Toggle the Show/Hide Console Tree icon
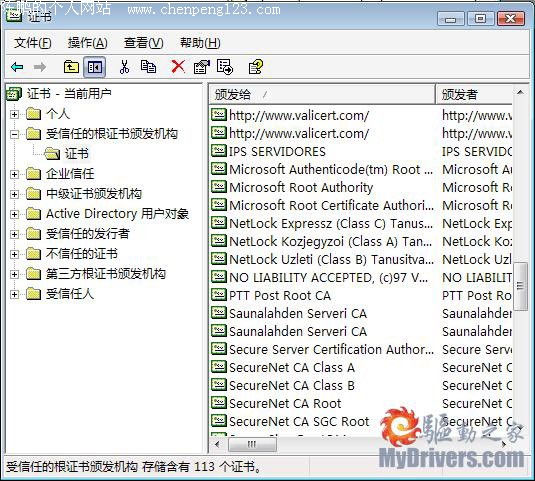 click(95, 67)
